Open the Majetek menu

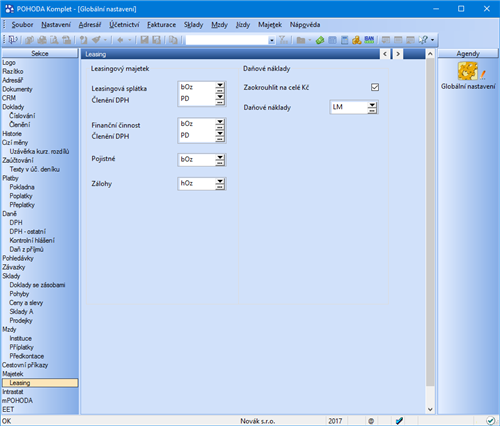pyautogui.click(x=270, y=25)
